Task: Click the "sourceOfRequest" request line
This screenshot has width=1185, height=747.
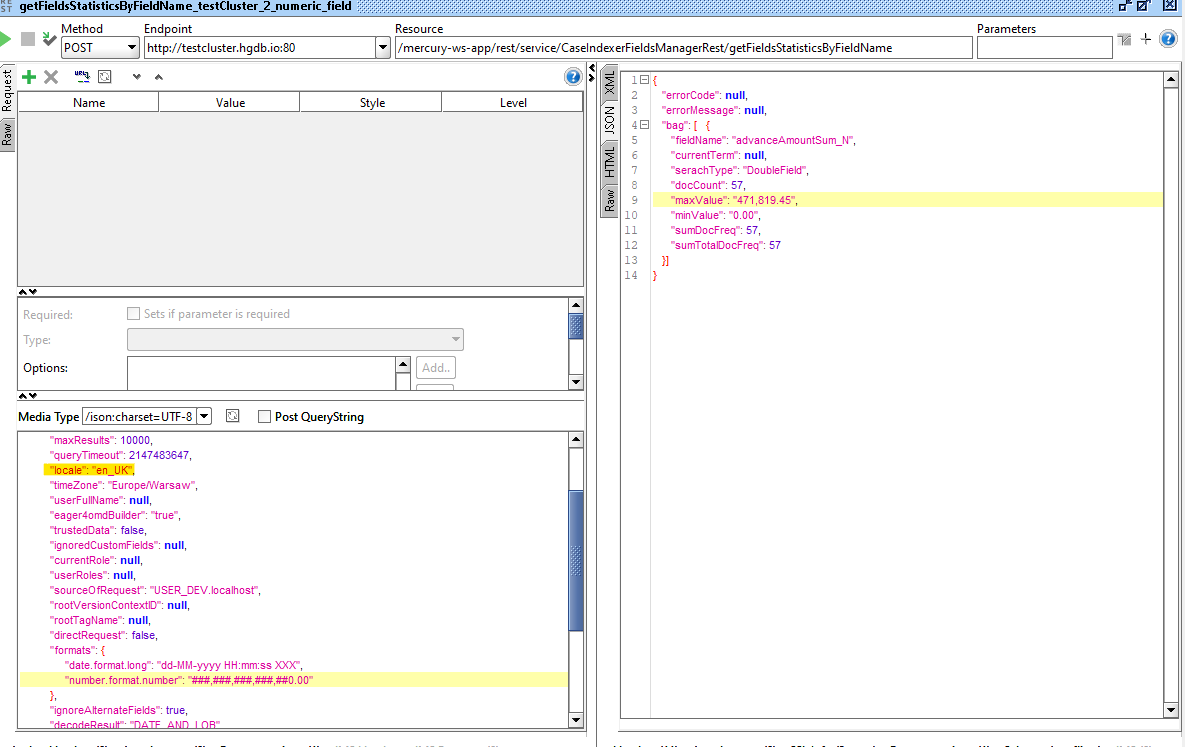Action: [155, 590]
